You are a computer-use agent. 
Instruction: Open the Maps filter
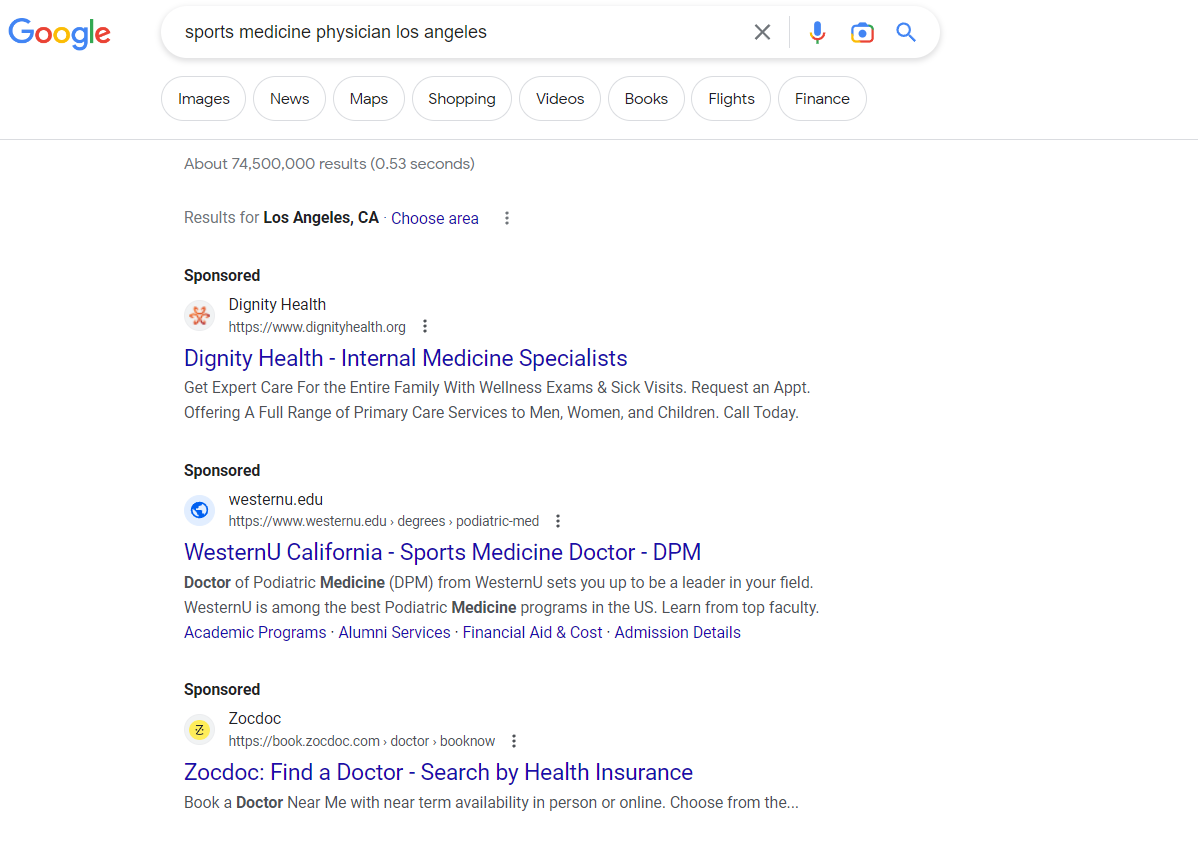click(369, 99)
